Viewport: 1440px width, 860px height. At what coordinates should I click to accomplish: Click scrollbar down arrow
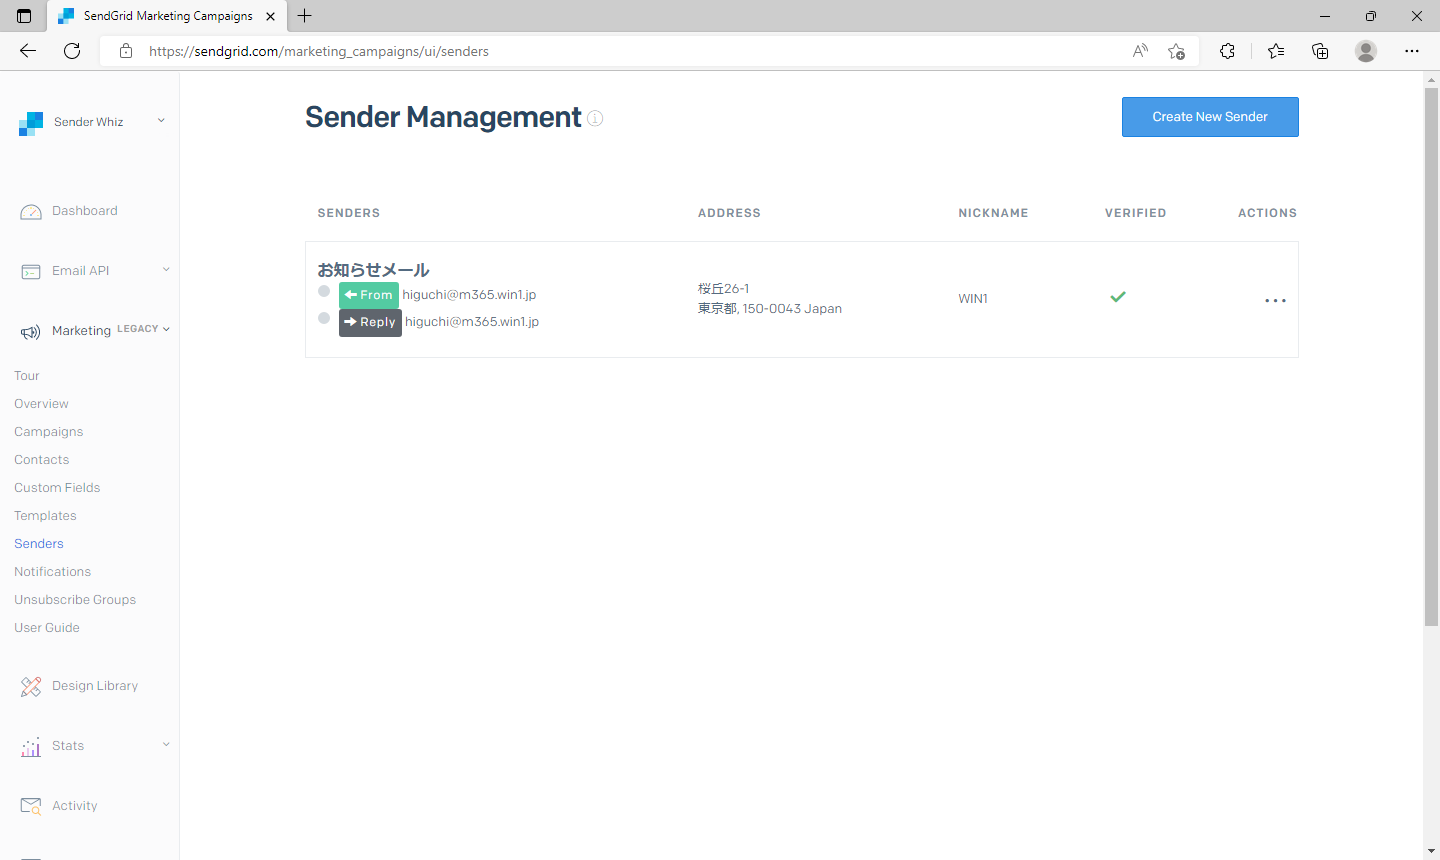tap(1431, 851)
